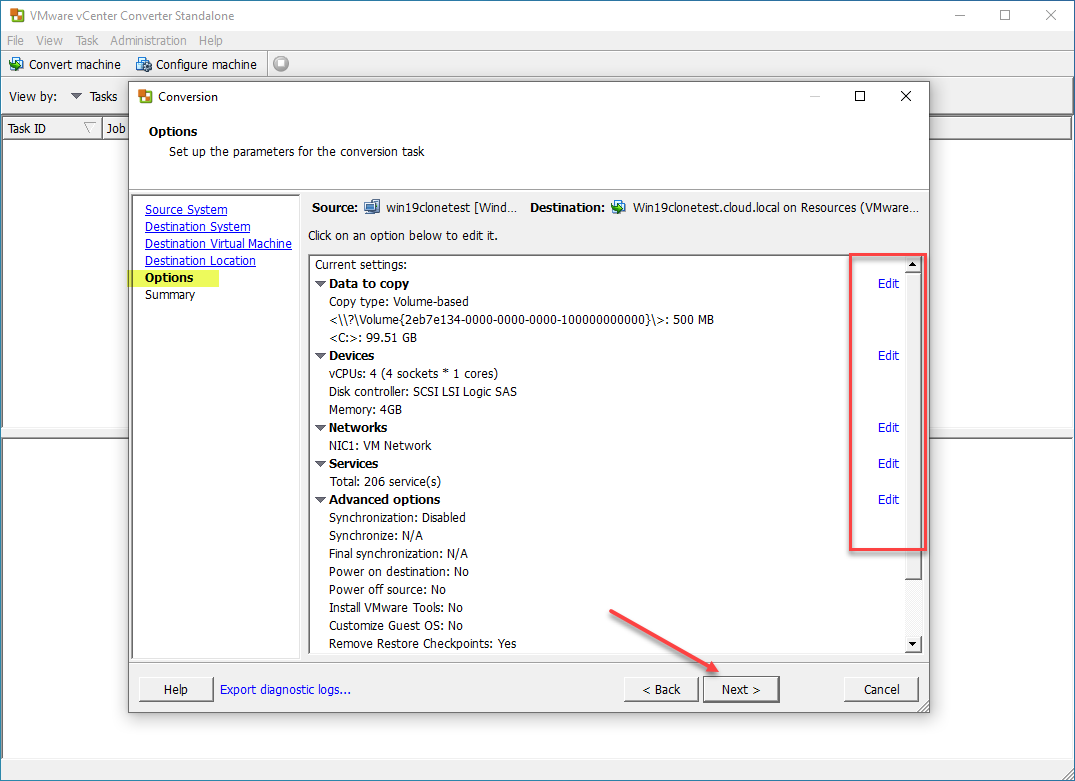Edit the Networks settings
1075x781 pixels.
[x=888, y=428]
